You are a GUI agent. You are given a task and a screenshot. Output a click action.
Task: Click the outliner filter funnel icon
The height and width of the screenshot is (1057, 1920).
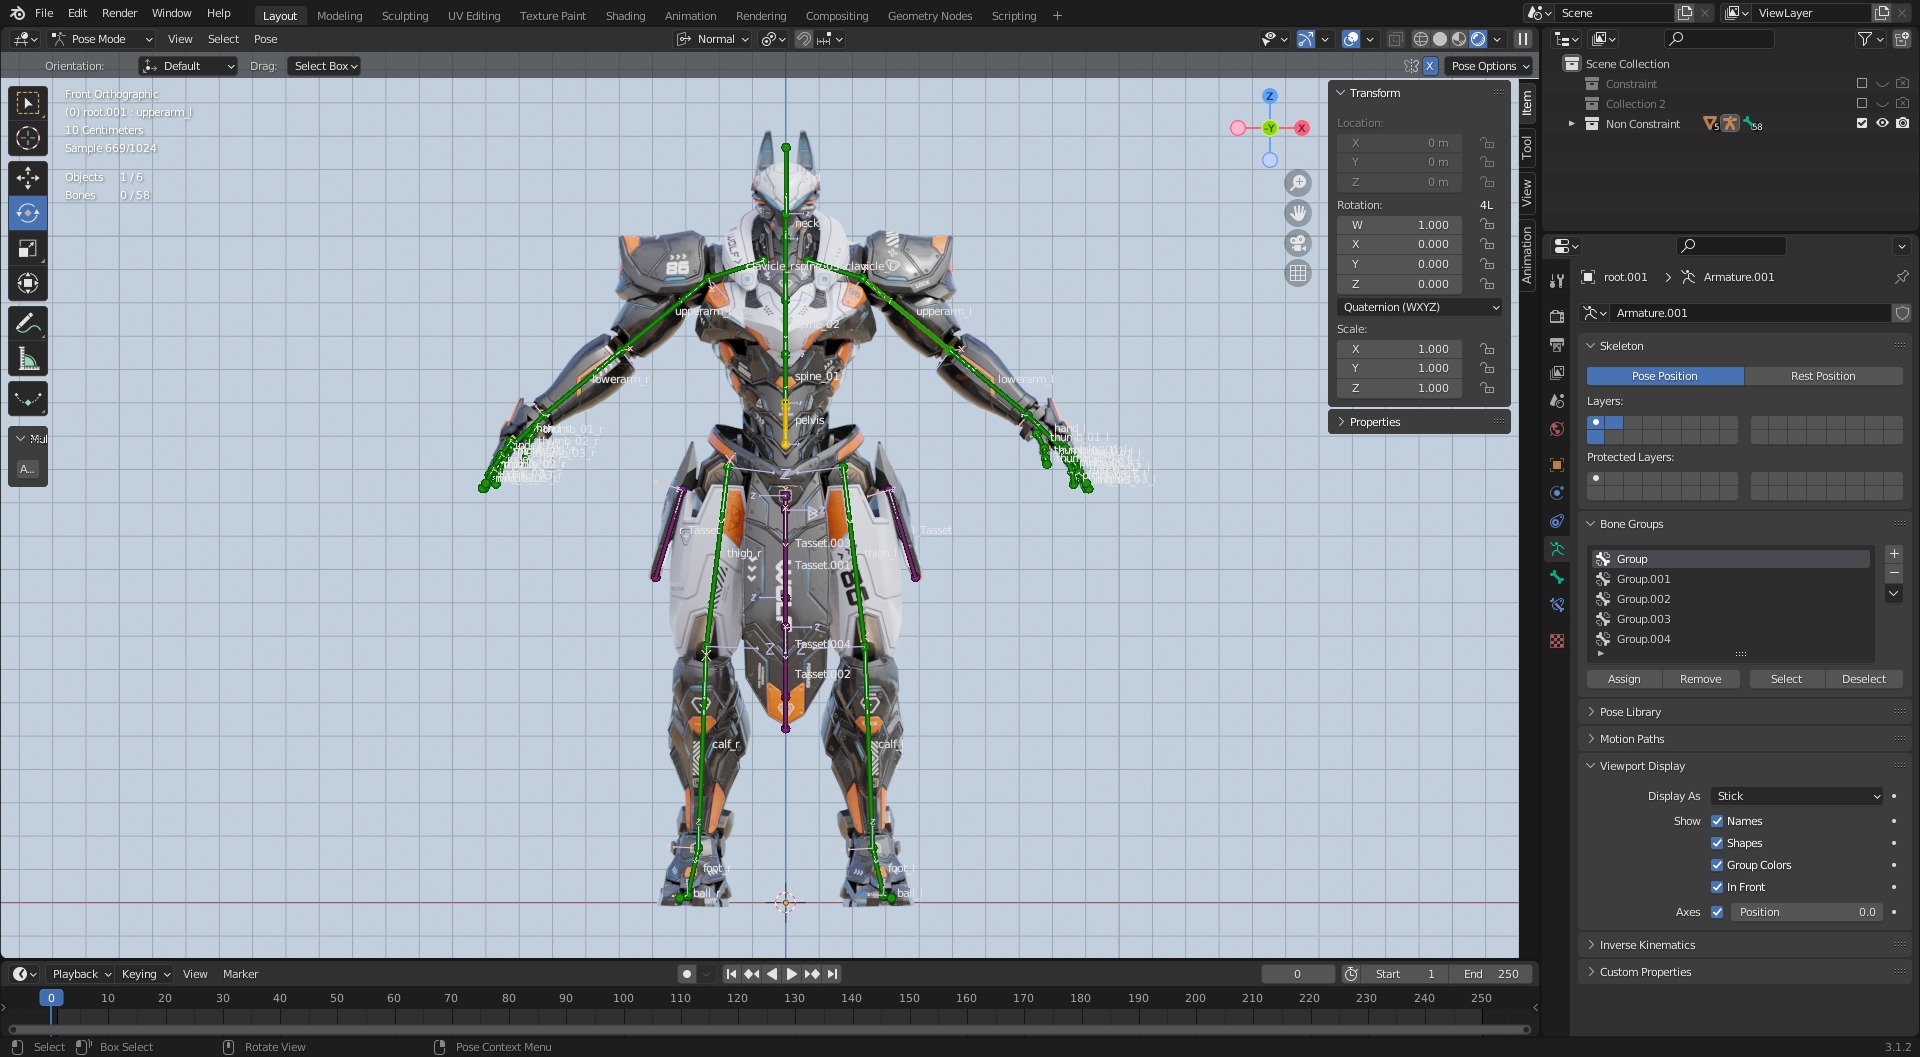pyautogui.click(x=1865, y=39)
